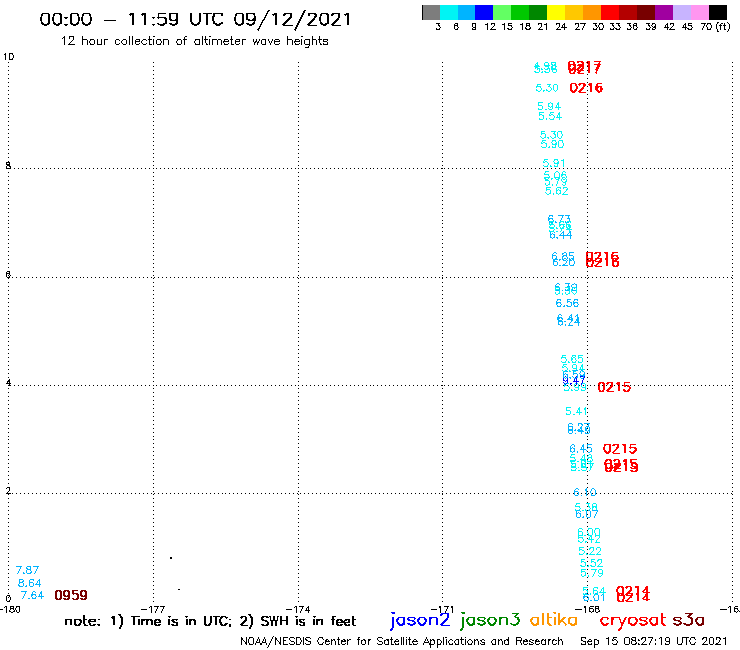This screenshot has width=740, height=650.
Task: Pick the pure blue legend swatch
Action: click(484, 12)
